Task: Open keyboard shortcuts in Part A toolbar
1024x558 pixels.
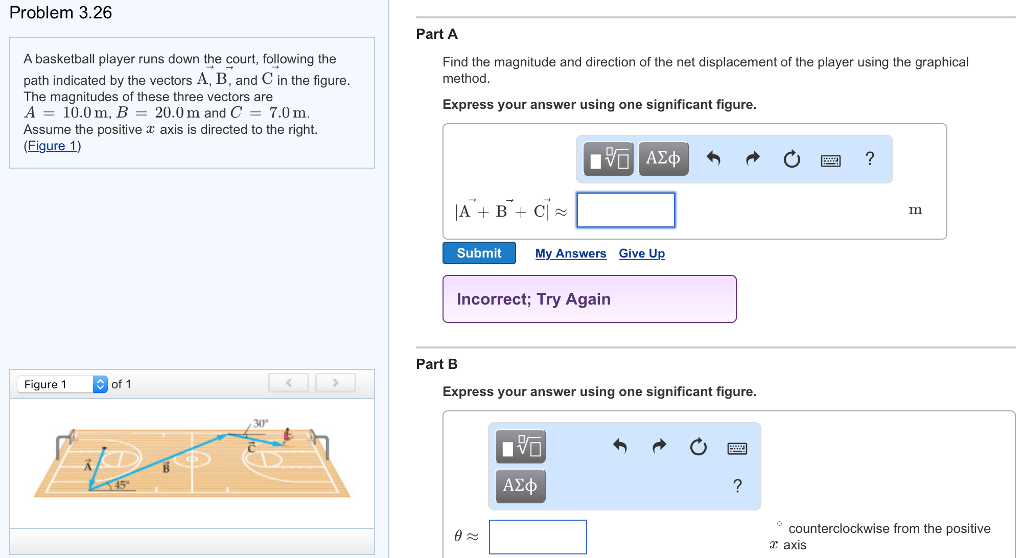Action: tap(830, 159)
